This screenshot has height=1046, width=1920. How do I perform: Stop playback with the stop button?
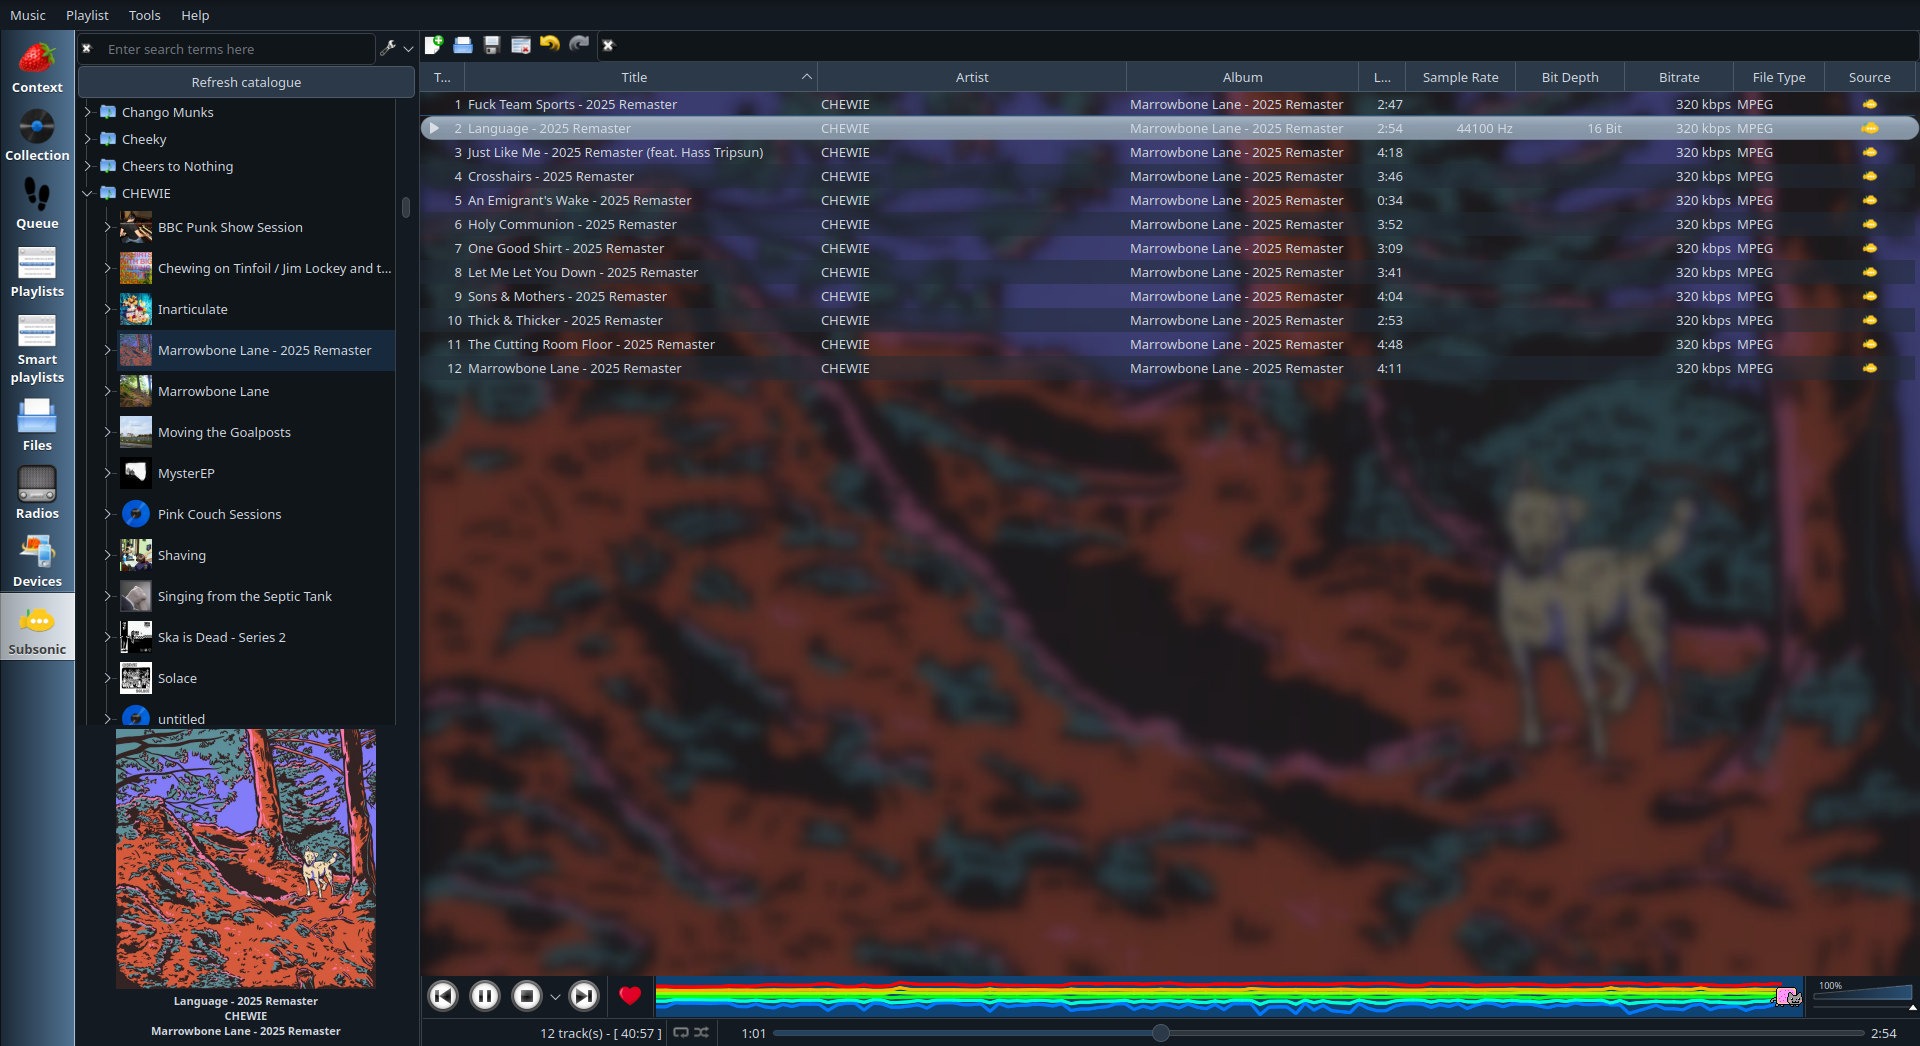526,995
